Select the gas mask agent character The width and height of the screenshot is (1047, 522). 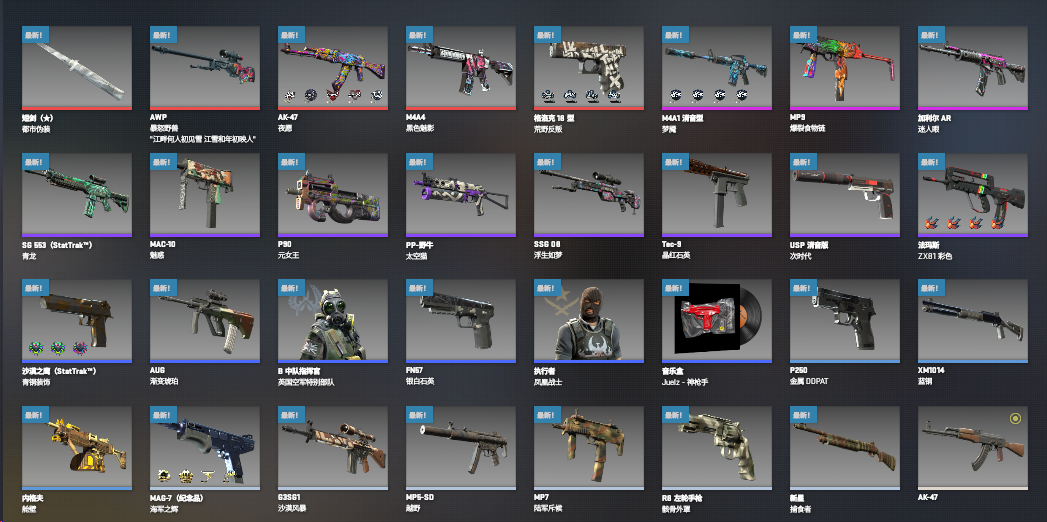click(333, 321)
